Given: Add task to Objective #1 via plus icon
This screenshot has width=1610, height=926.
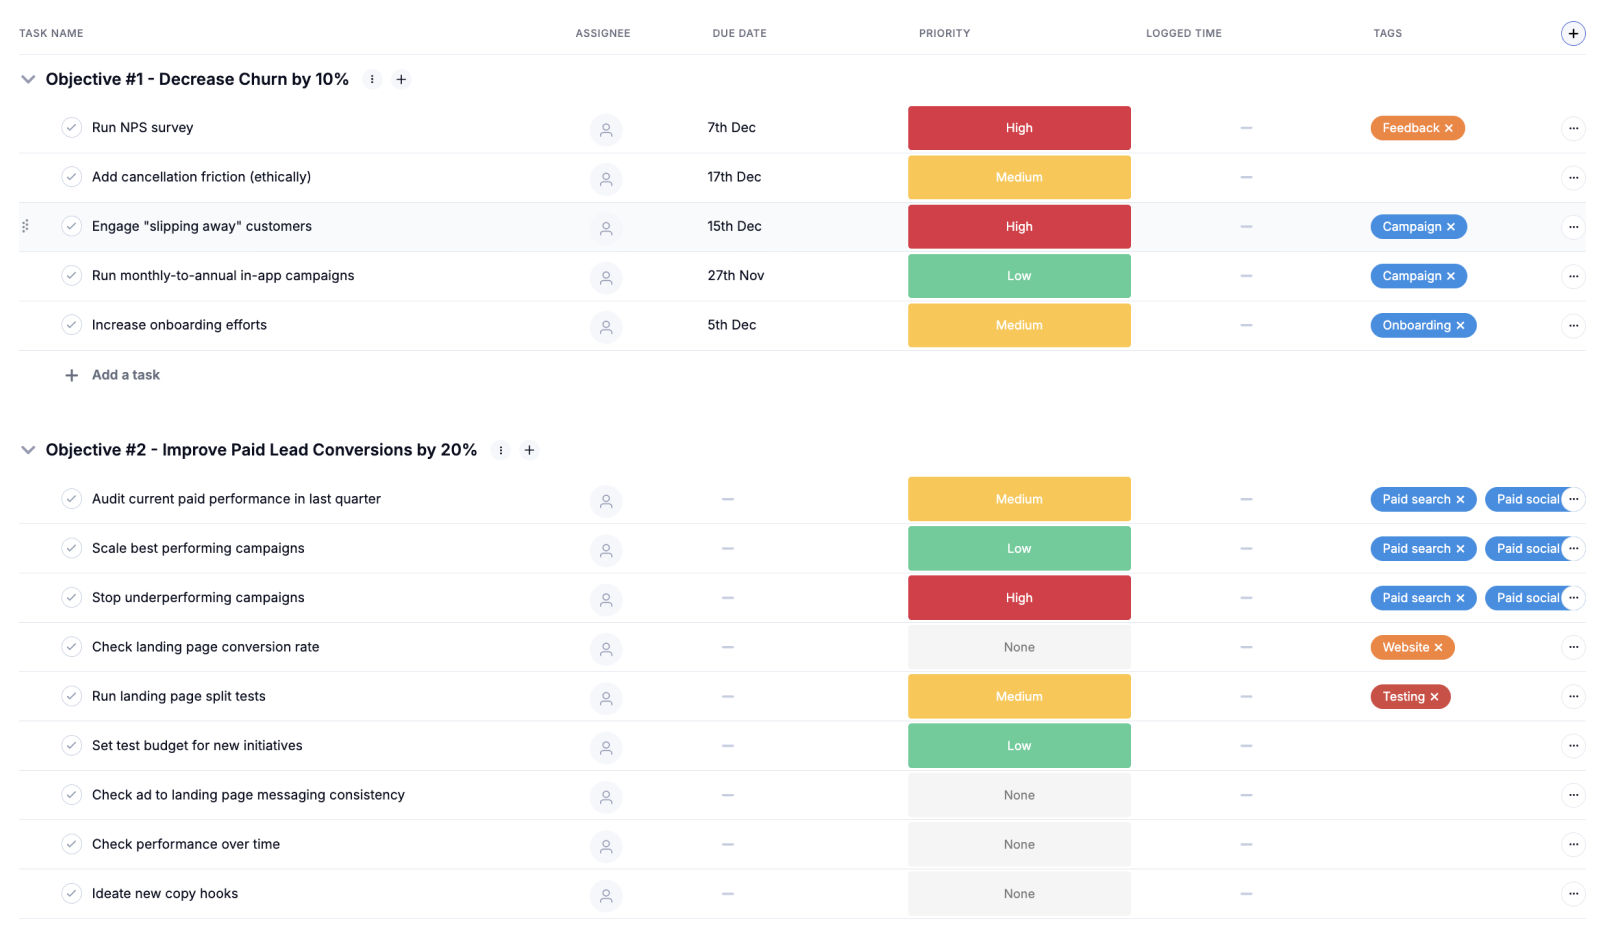Looking at the screenshot, I should [x=401, y=79].
